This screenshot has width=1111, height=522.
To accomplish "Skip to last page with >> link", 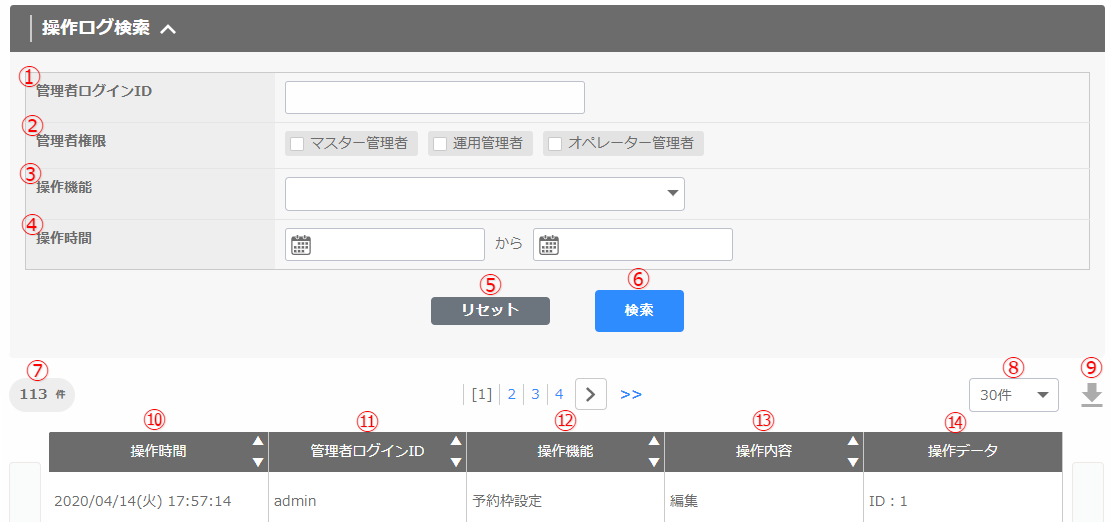I will (631, 395).
